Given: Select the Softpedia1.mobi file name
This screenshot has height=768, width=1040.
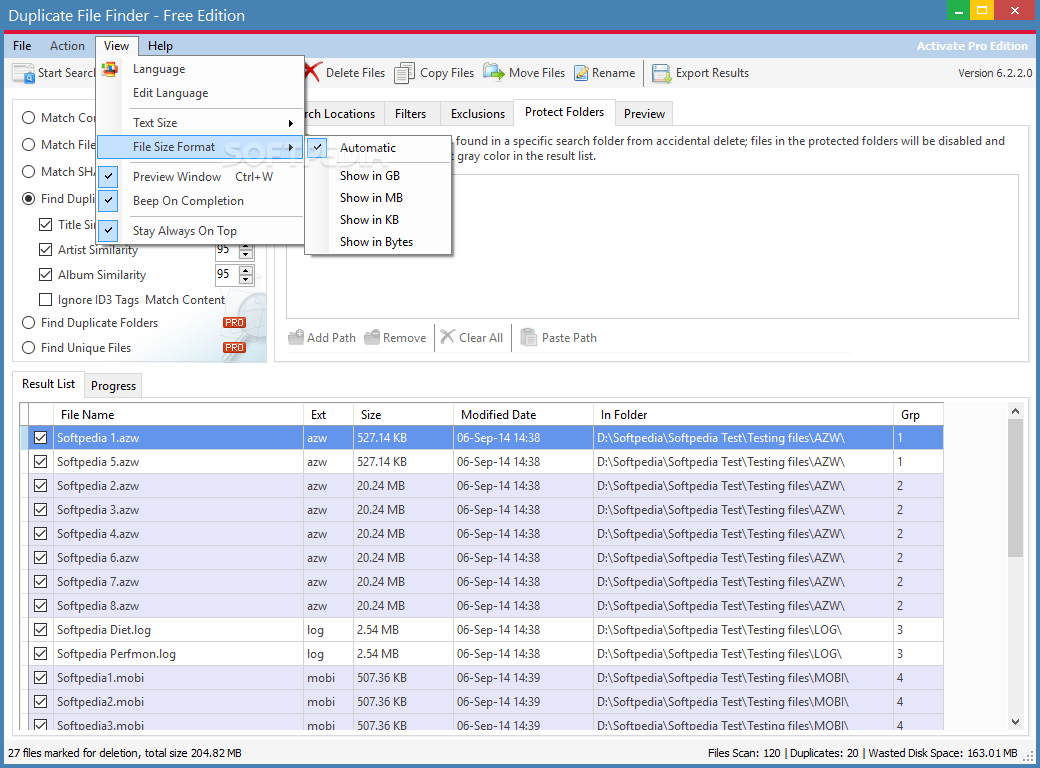Looking at the screenshot, I should coord(100,678).
